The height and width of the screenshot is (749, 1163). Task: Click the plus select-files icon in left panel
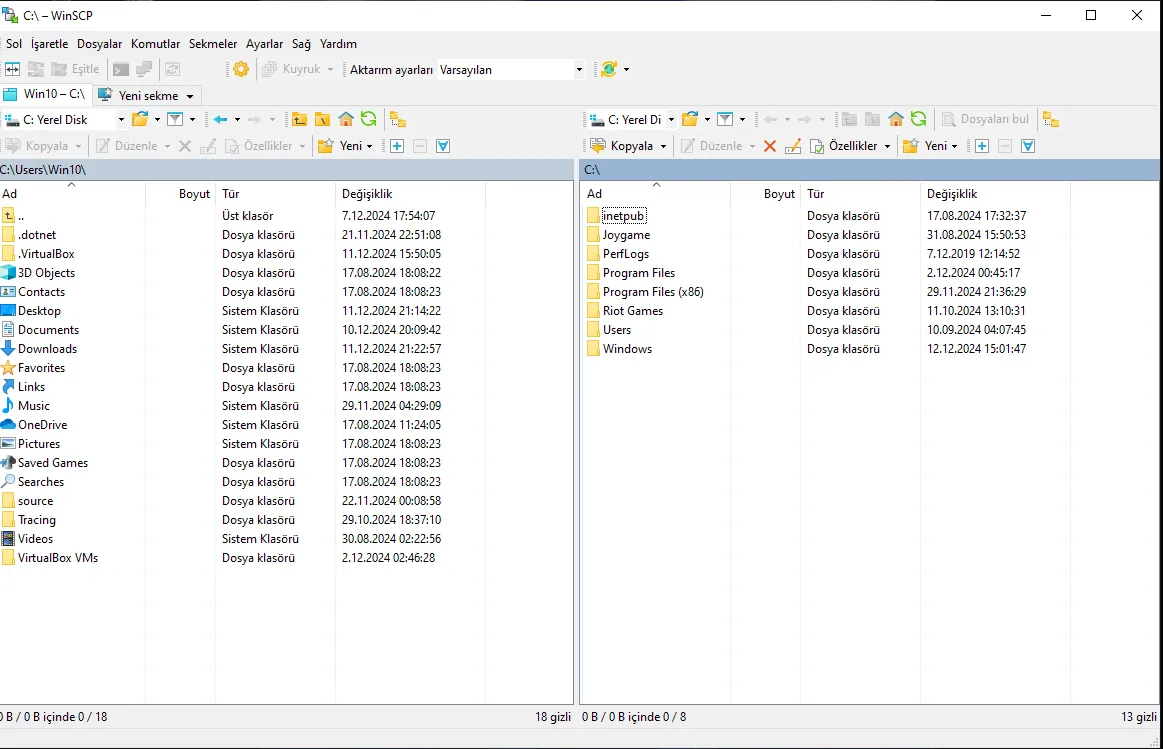click(397, 146)
